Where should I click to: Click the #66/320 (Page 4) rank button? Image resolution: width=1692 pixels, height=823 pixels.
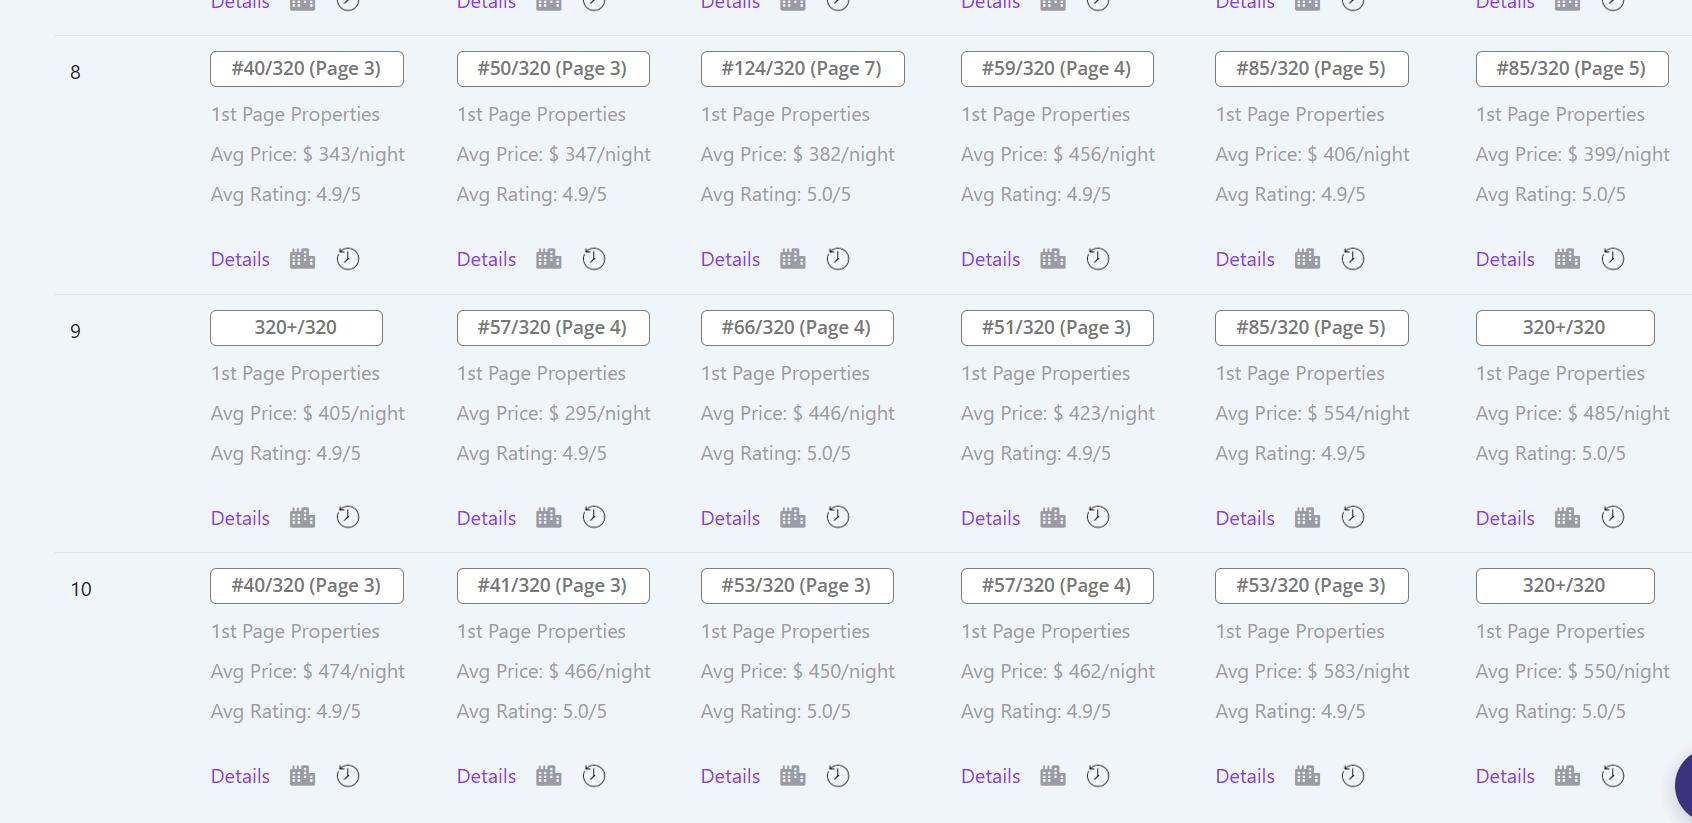[797, 328]
